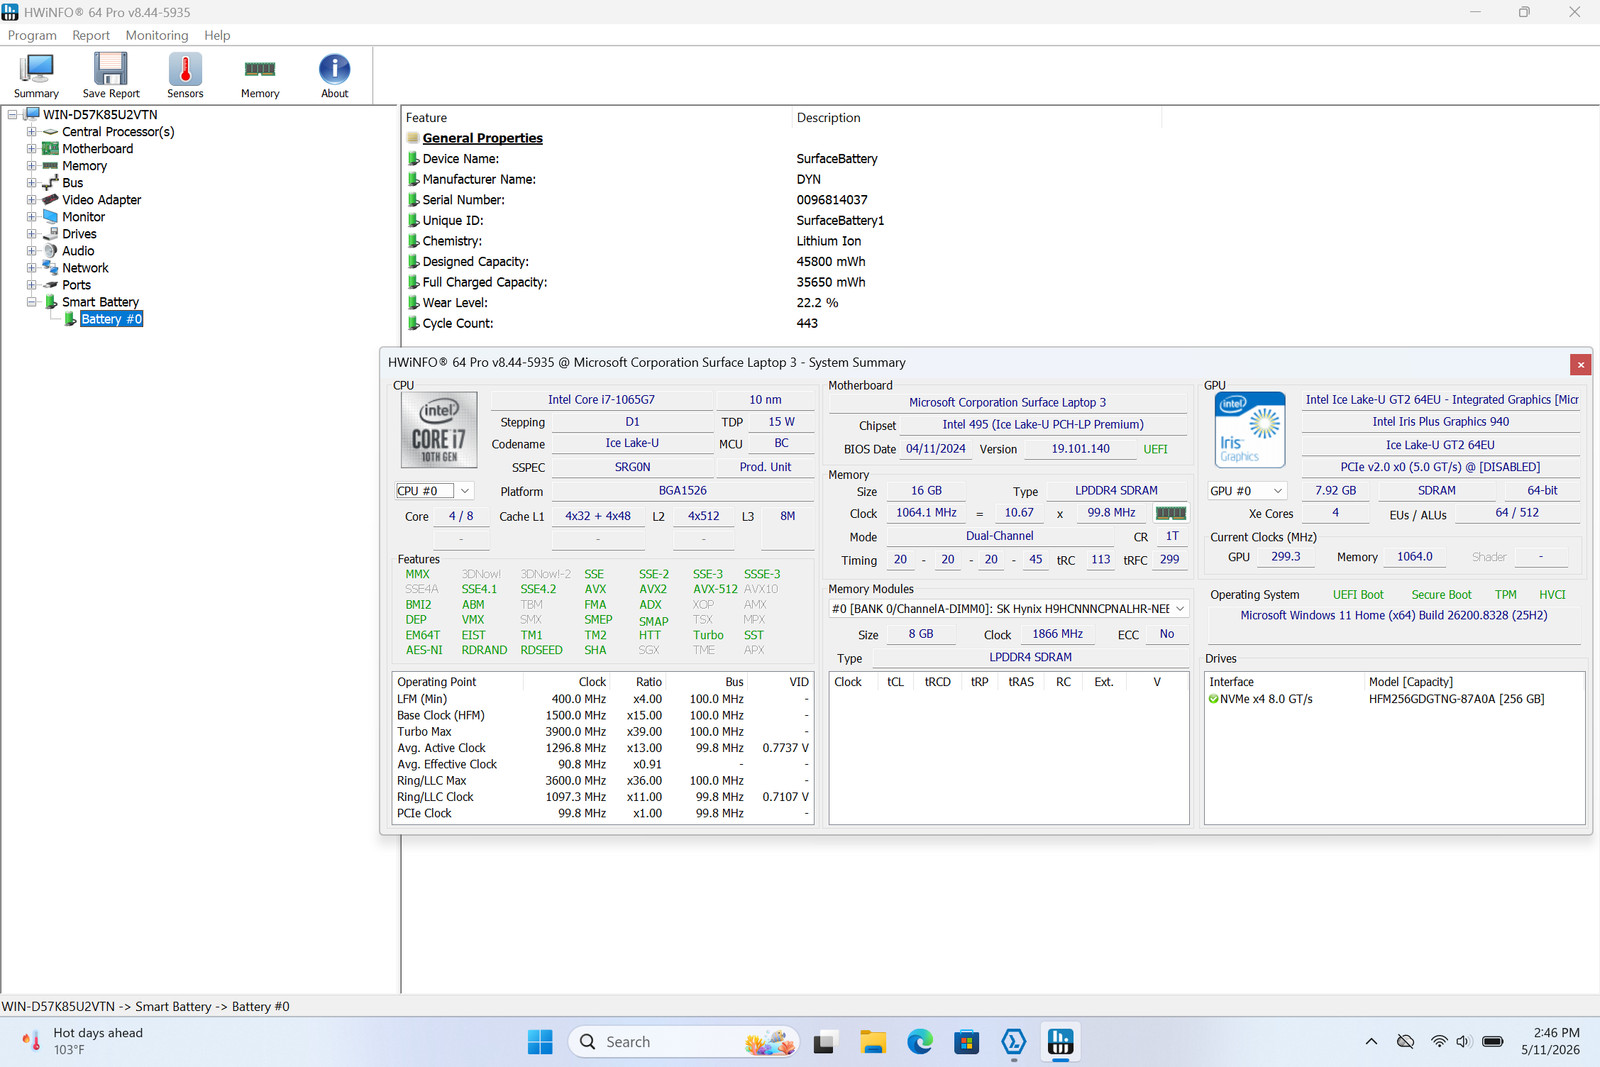Click the green memory chip icon beside 99.8 MHz

(x=1170, y=513)
